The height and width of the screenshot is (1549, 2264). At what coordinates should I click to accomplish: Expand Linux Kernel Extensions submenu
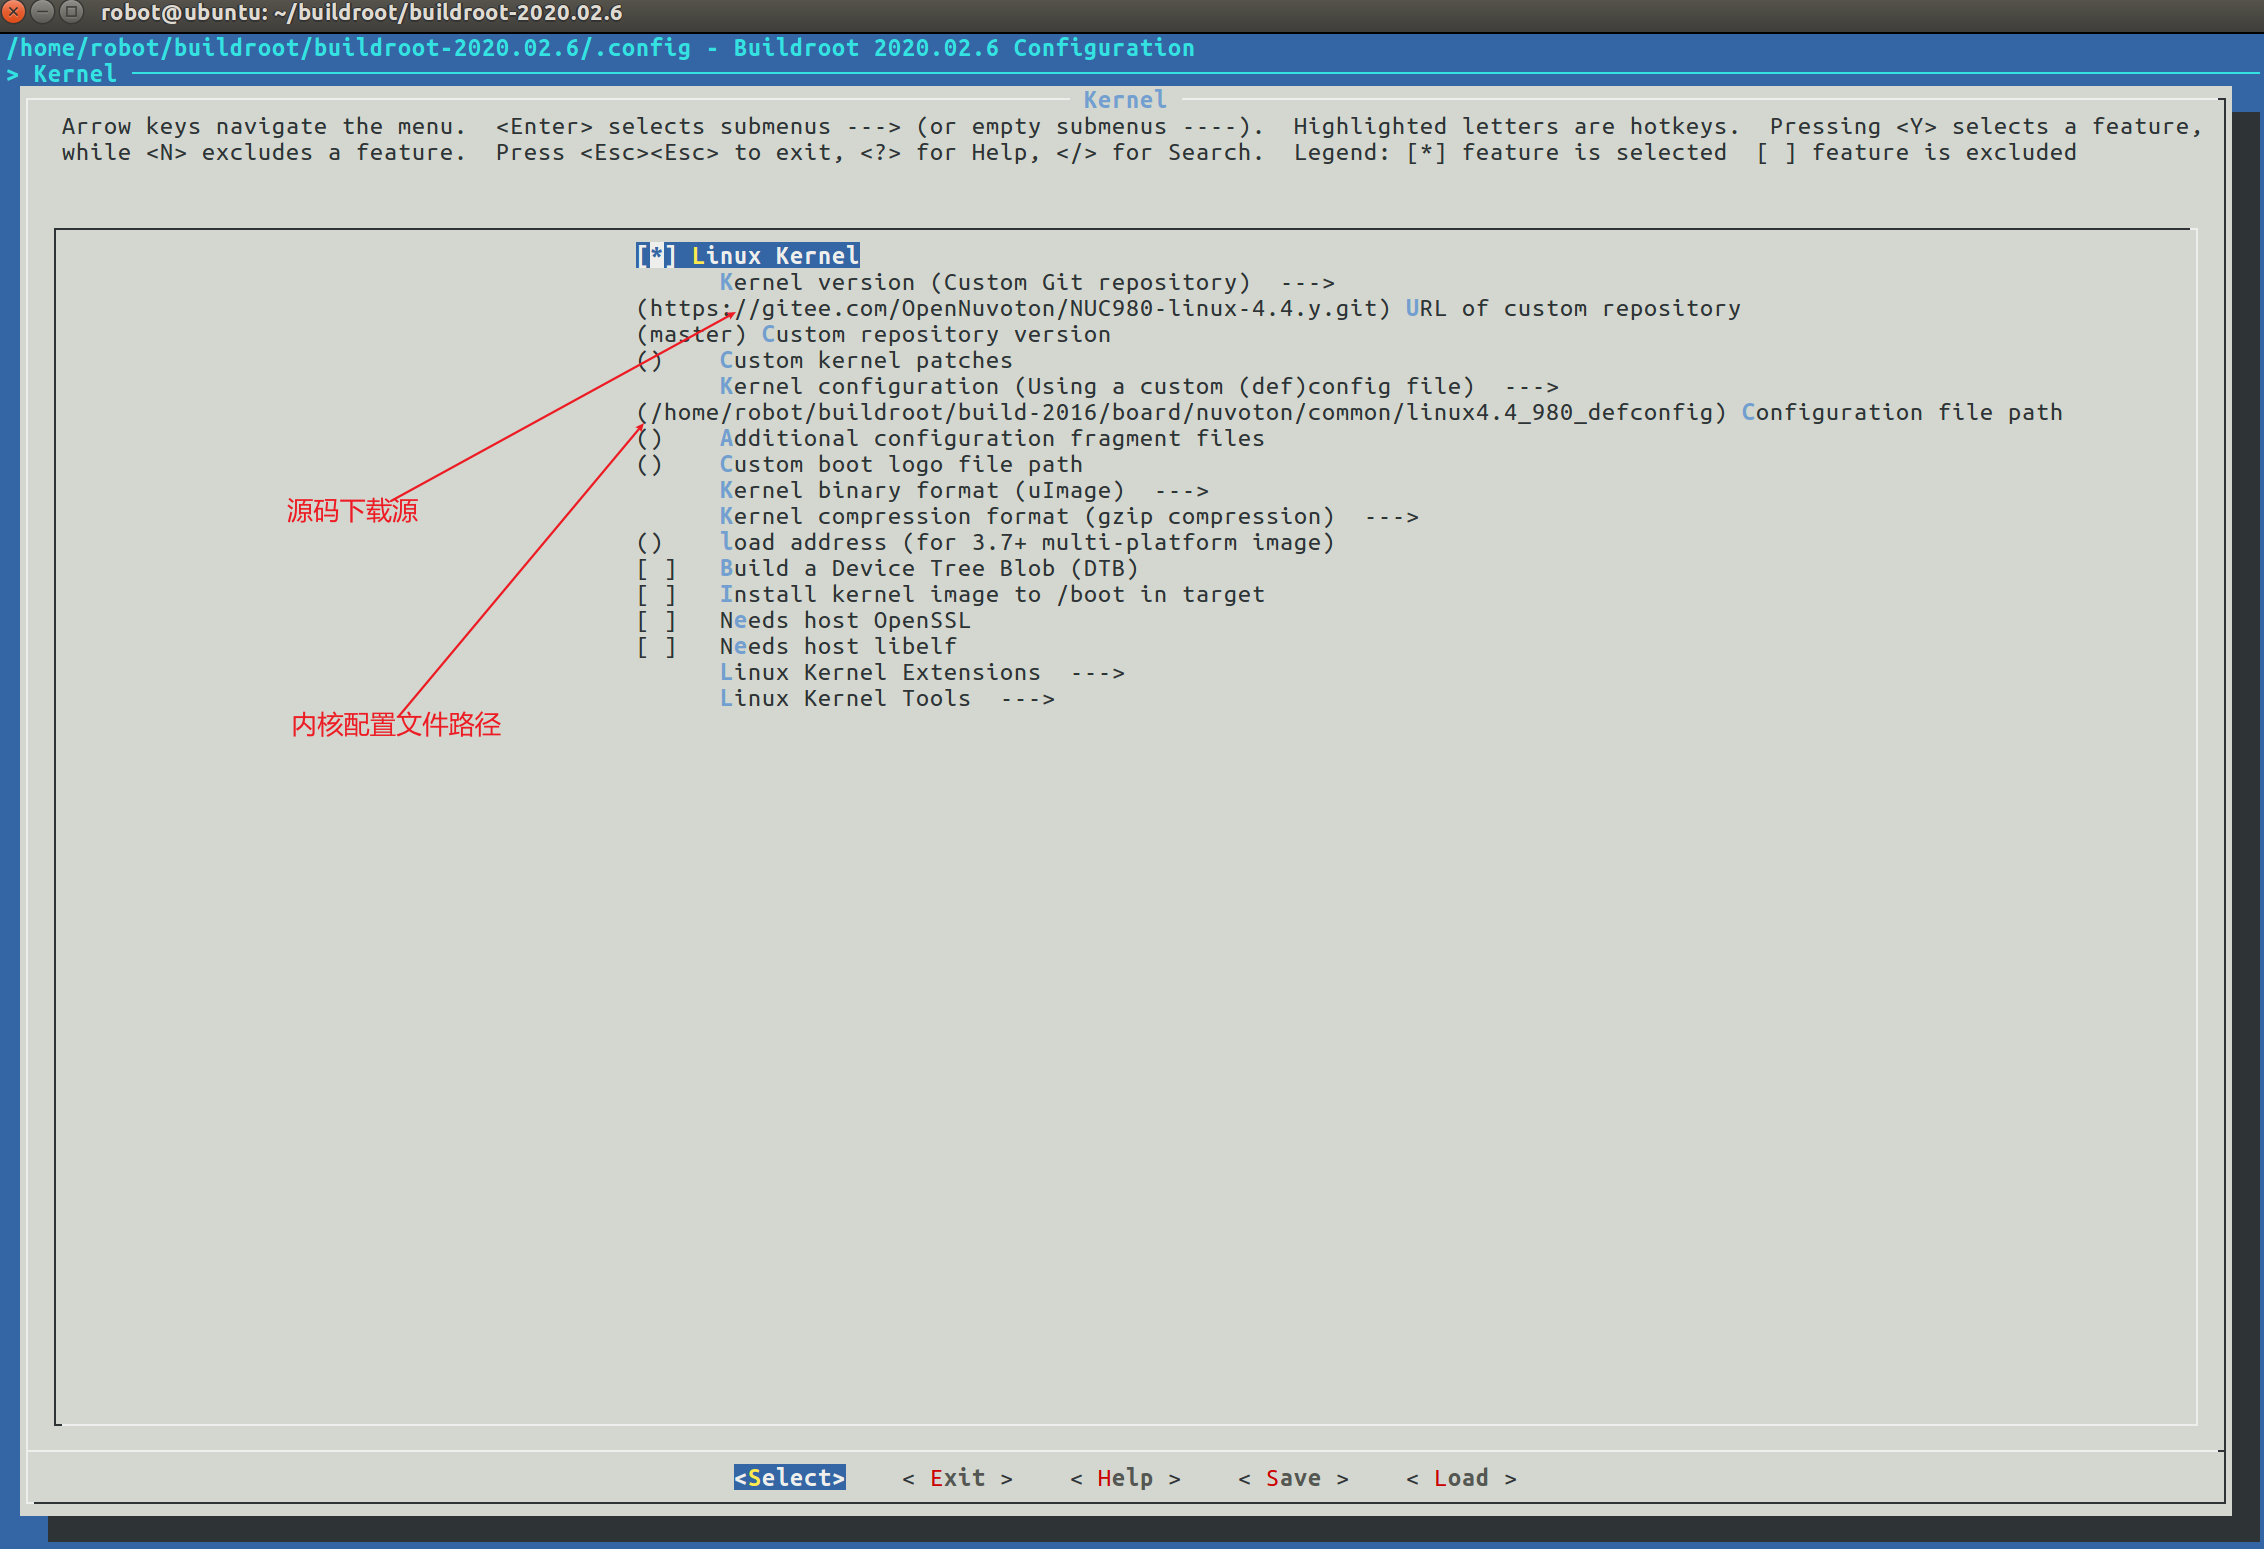(922, 673)
